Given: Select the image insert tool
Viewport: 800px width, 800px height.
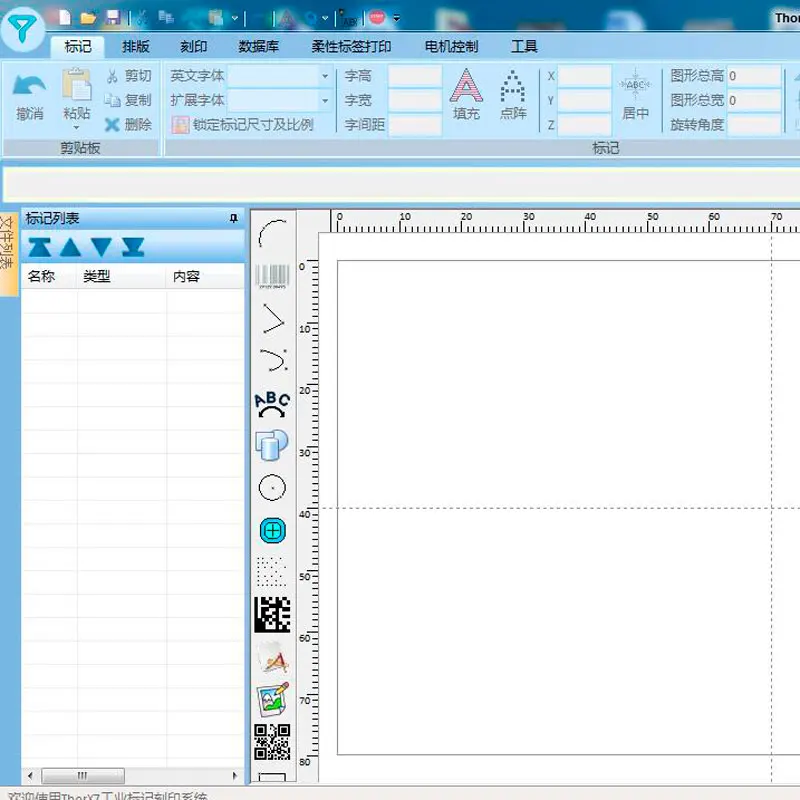Looking at the screenshot, I should [272, 699].
